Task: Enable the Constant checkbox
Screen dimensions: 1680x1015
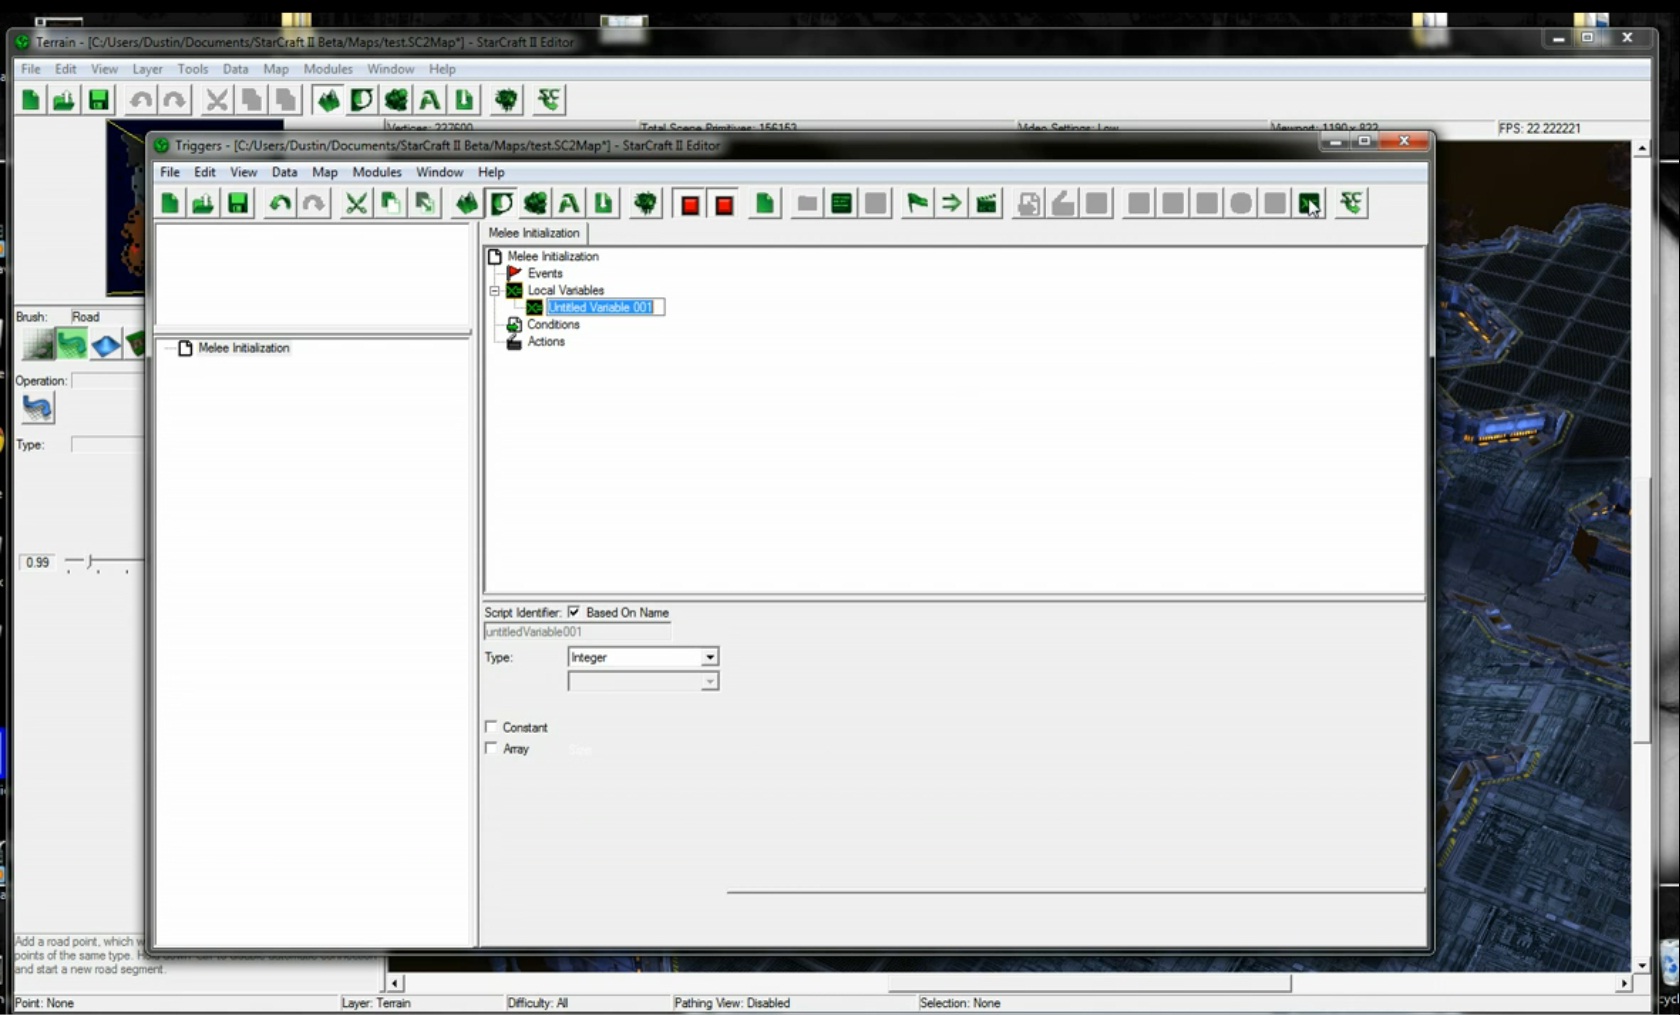Action: [x=491, y=727]
